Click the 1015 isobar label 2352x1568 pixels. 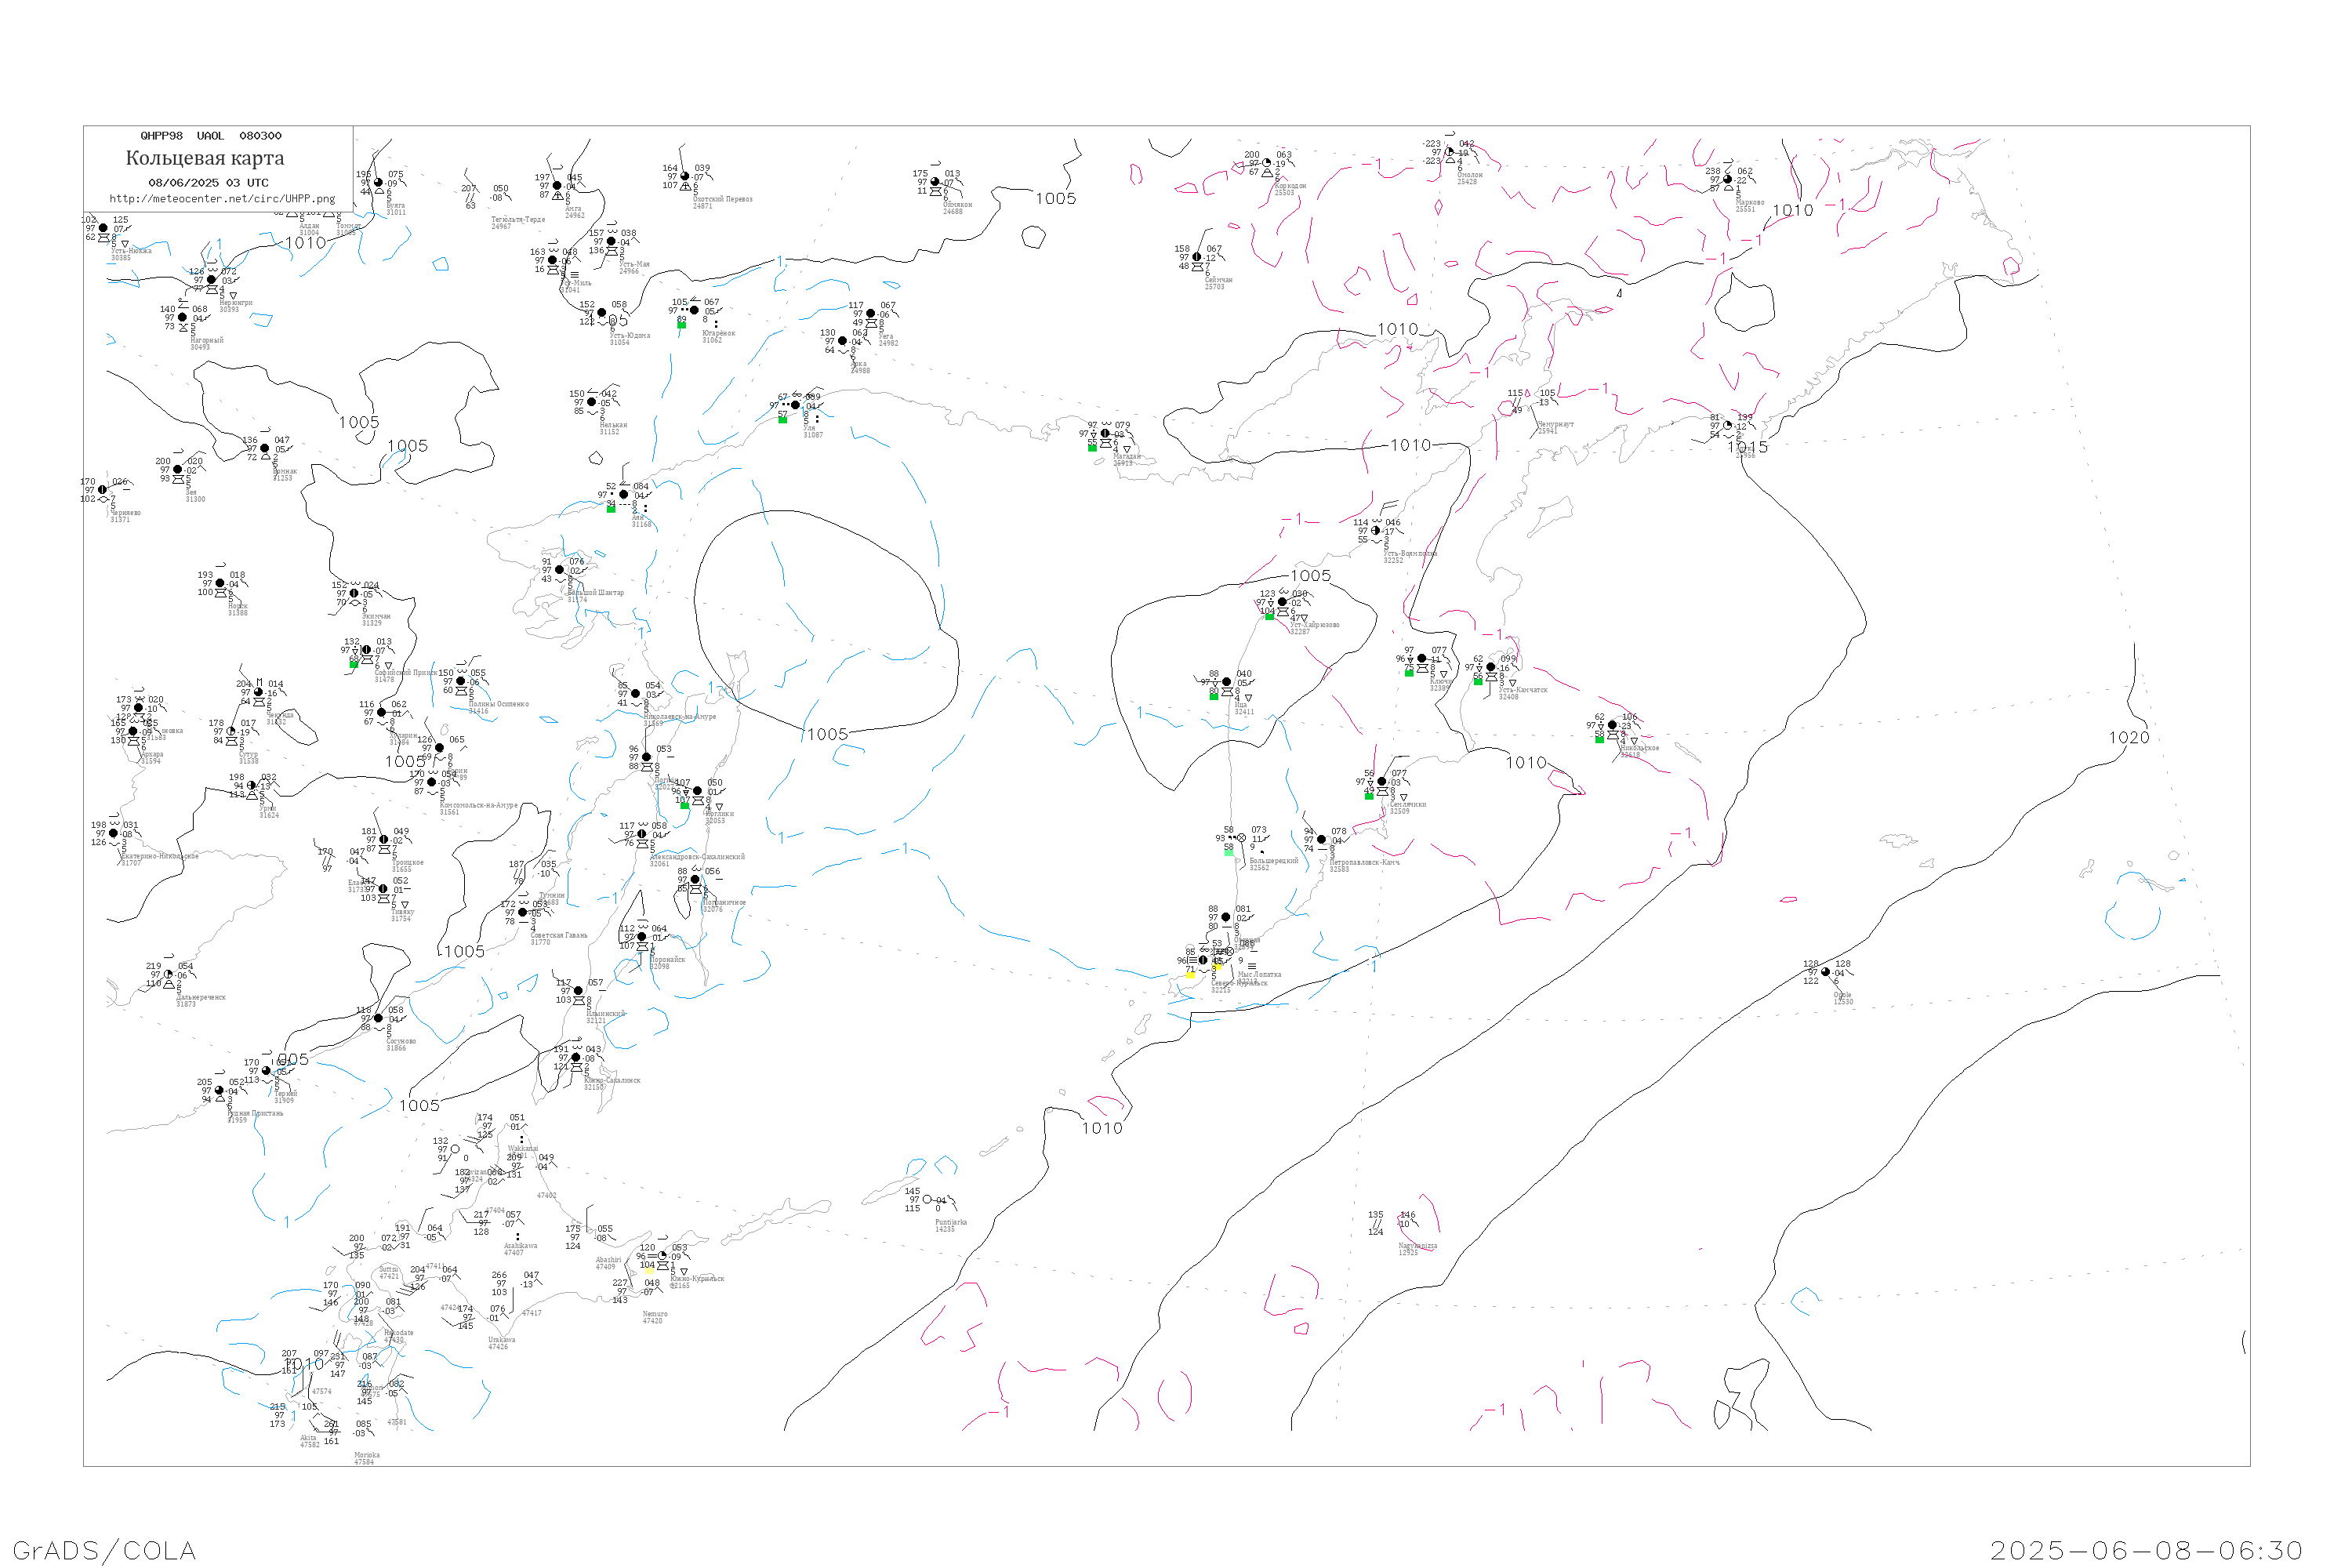tap(1747, 447)
